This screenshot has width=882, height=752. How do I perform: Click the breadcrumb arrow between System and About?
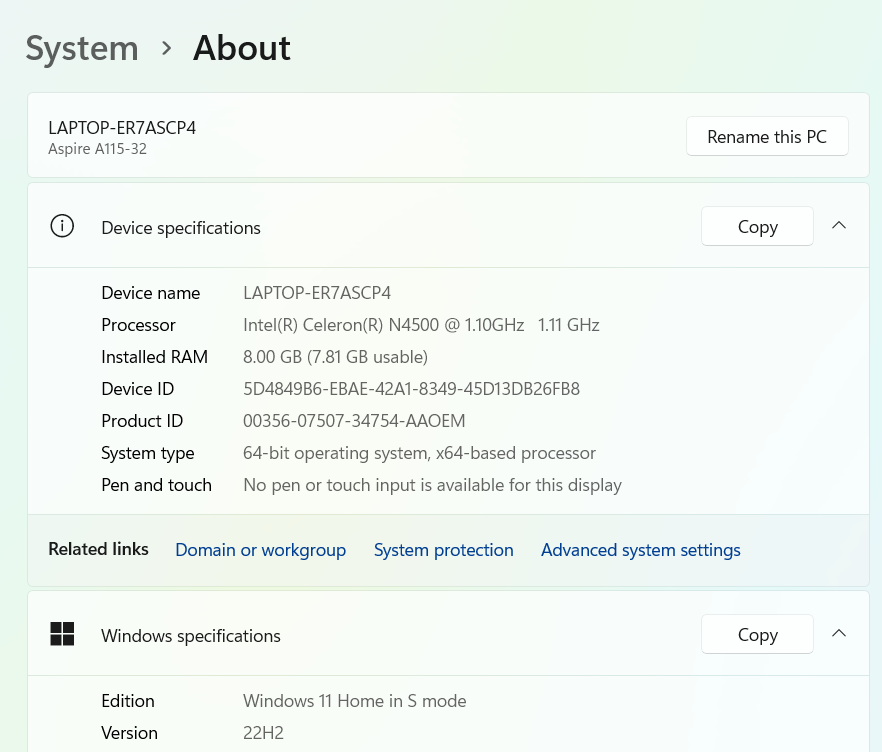click(166, 48)
